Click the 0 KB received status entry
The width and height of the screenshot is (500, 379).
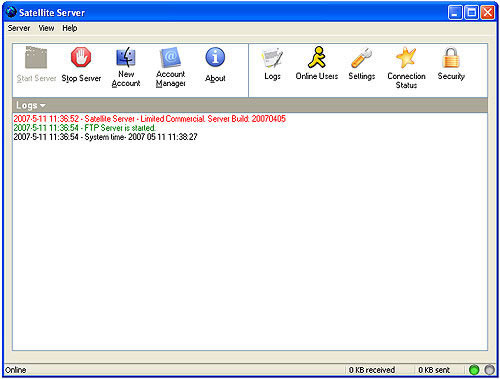(x=372, y=370)
